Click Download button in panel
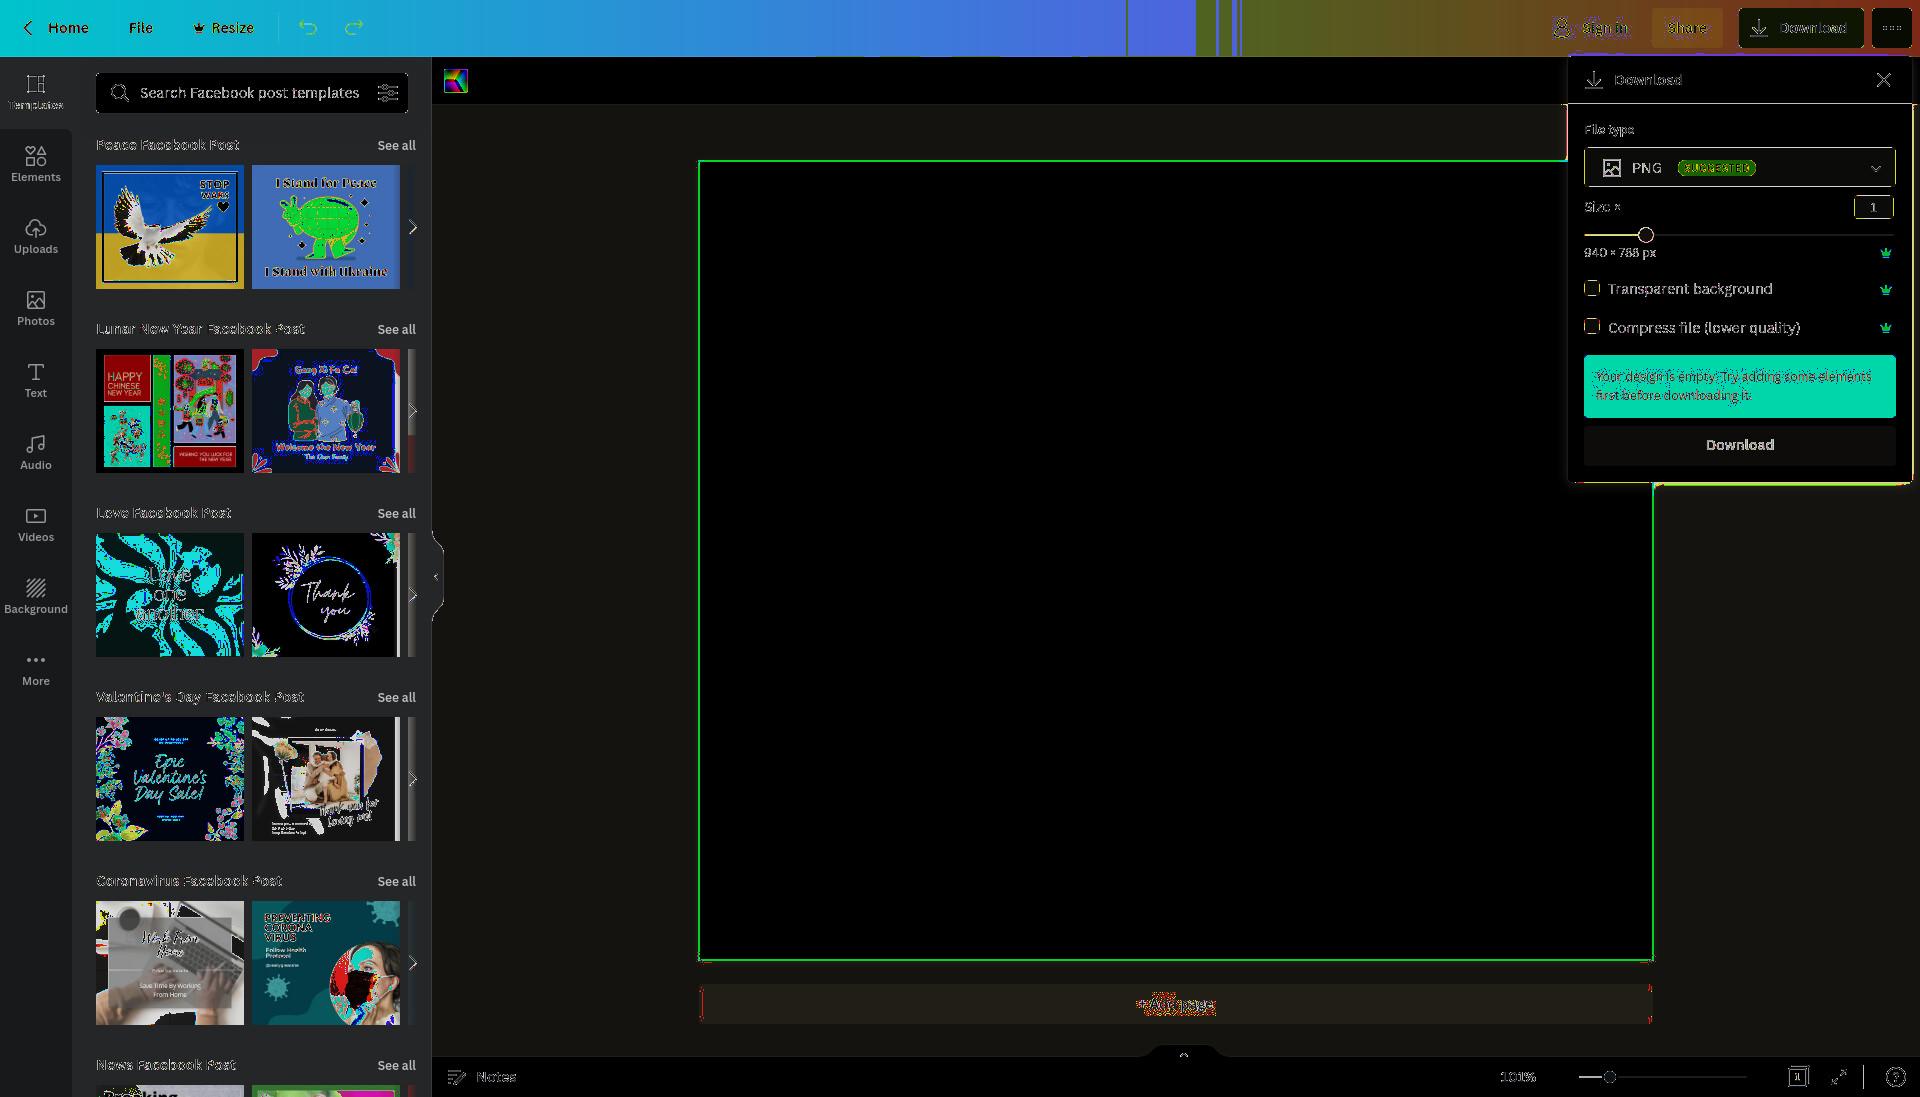The image size is (1920, 1097). (x=1739, y=445)
